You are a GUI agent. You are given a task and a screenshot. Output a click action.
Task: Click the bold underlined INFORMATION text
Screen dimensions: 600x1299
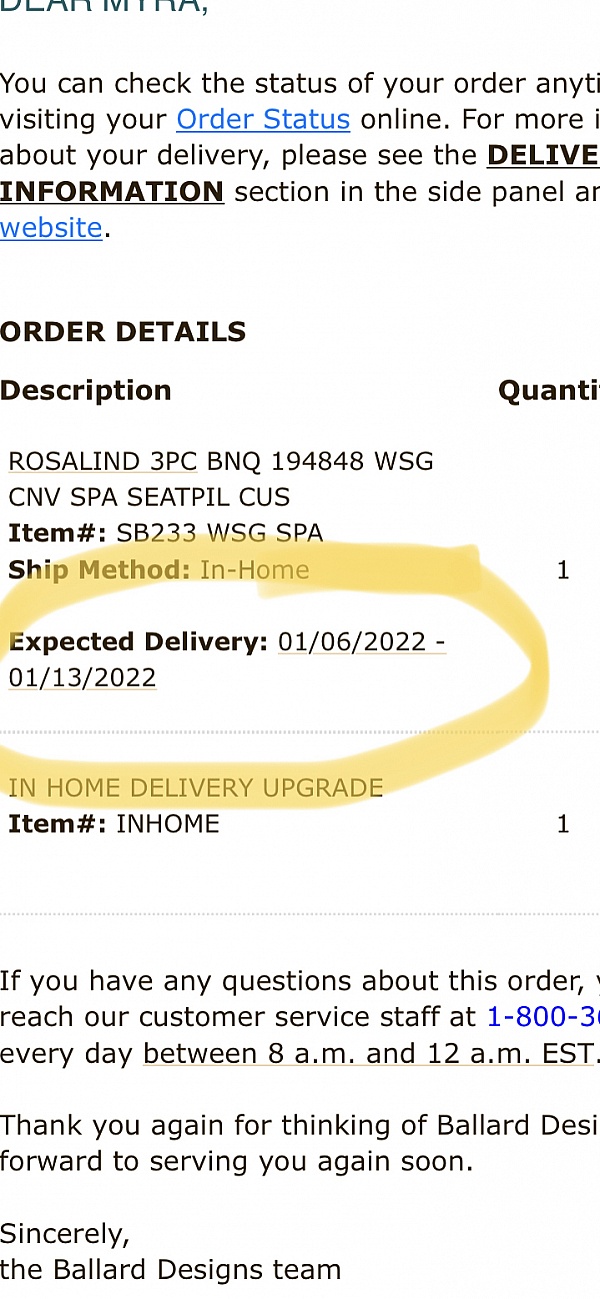coord(112,192)
